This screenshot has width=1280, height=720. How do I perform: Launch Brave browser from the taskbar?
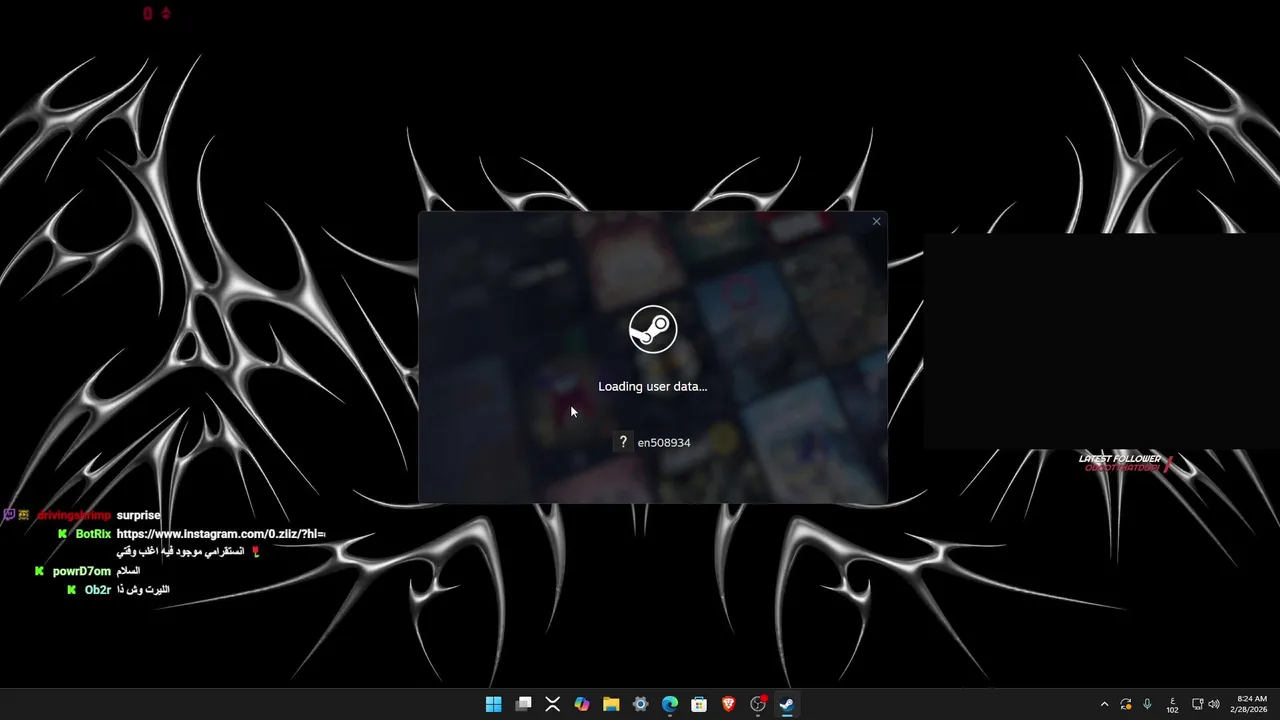click(x=729, y=704)
